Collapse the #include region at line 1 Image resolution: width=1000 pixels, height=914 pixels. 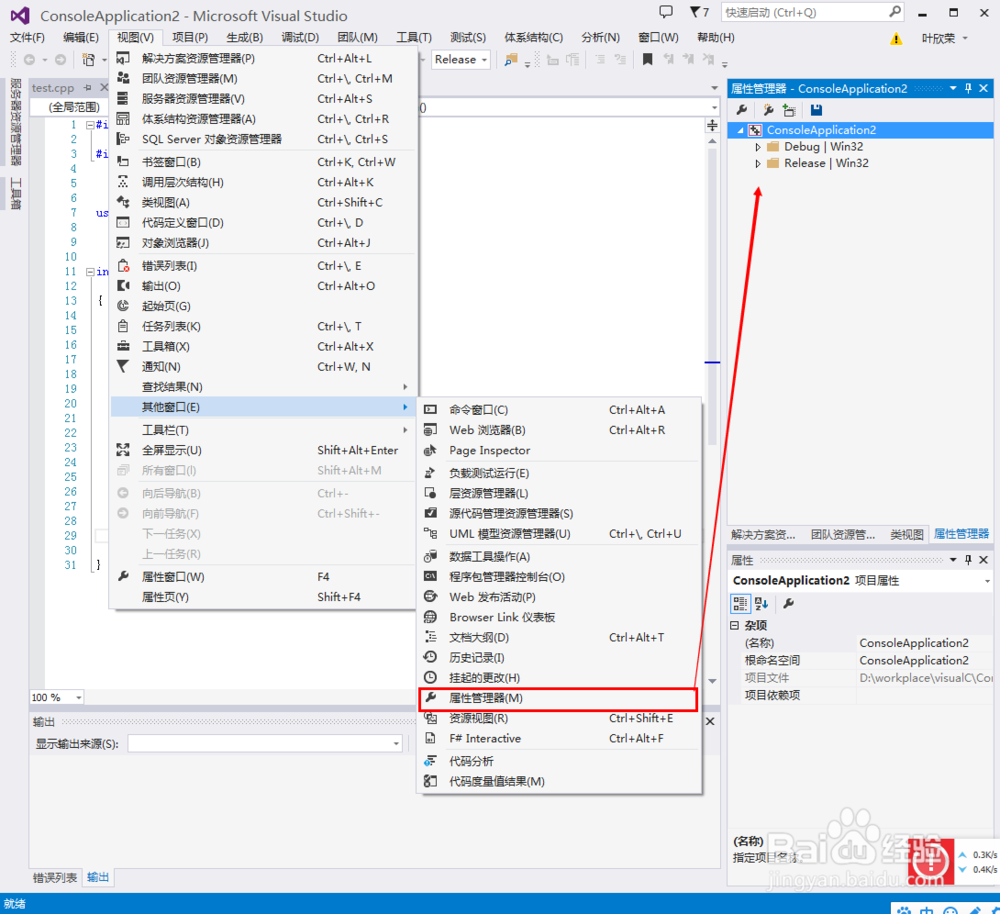pyautogui.click(x=91, y=125)
